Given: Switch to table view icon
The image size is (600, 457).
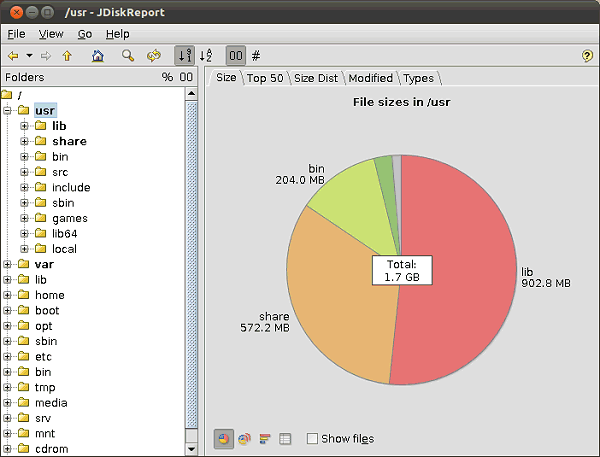Looking at the screenshot, I should pyautogui.click(x=285, y=438).
